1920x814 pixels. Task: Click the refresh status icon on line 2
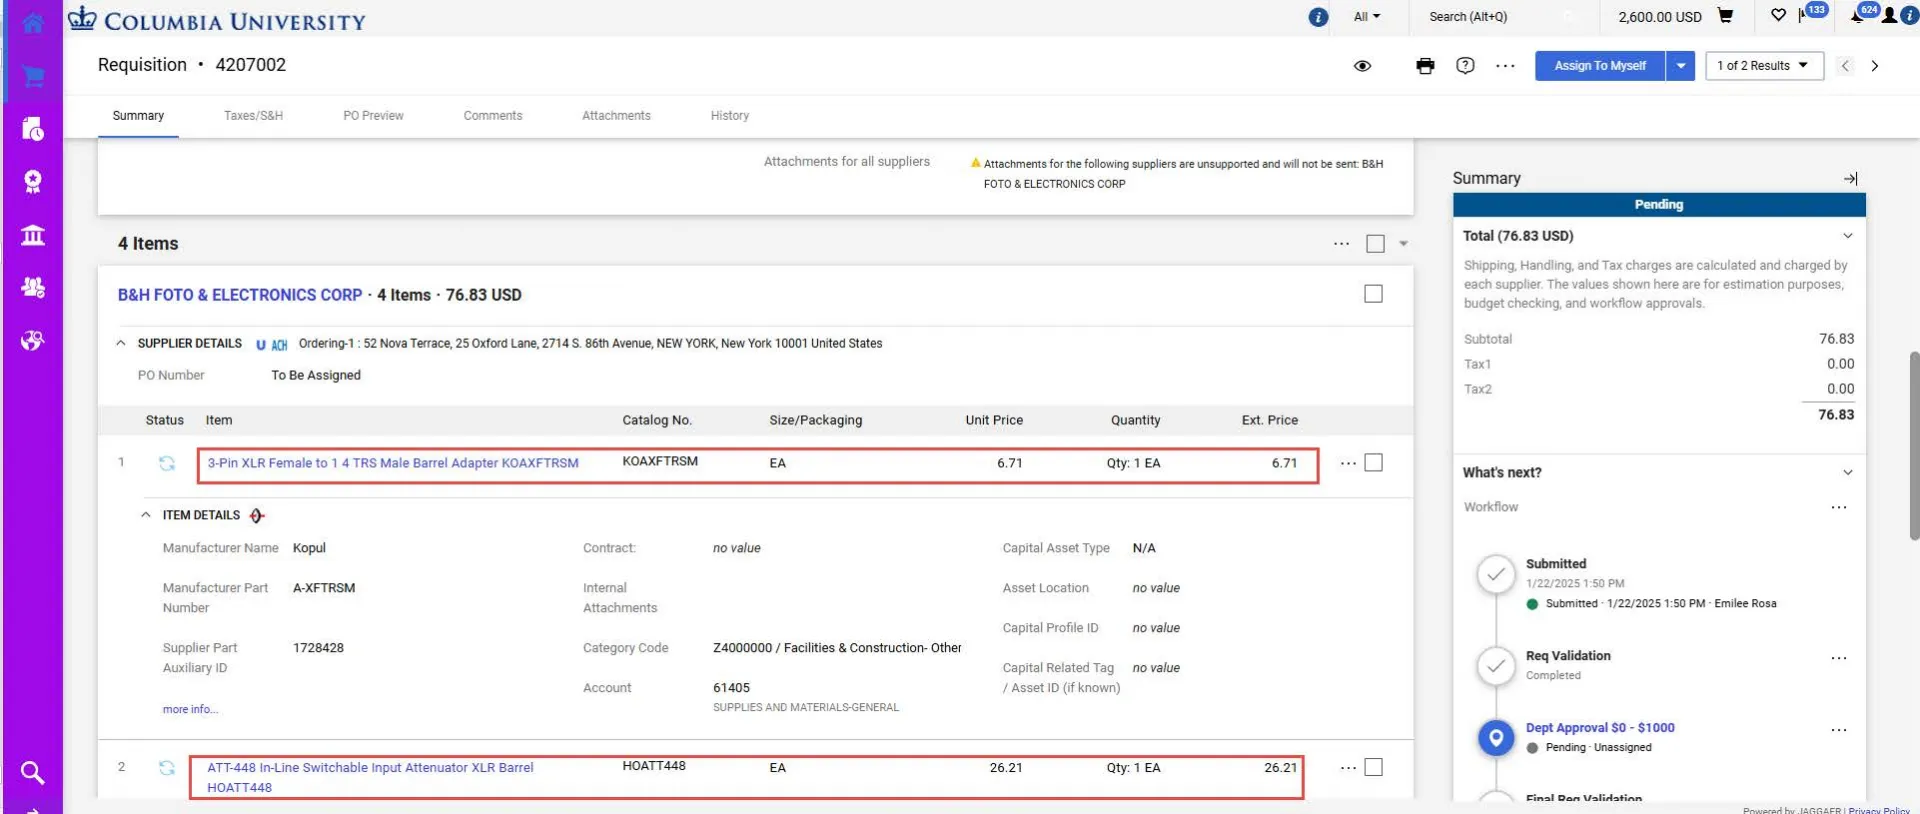pyautogui.click(x=167, y=768)
